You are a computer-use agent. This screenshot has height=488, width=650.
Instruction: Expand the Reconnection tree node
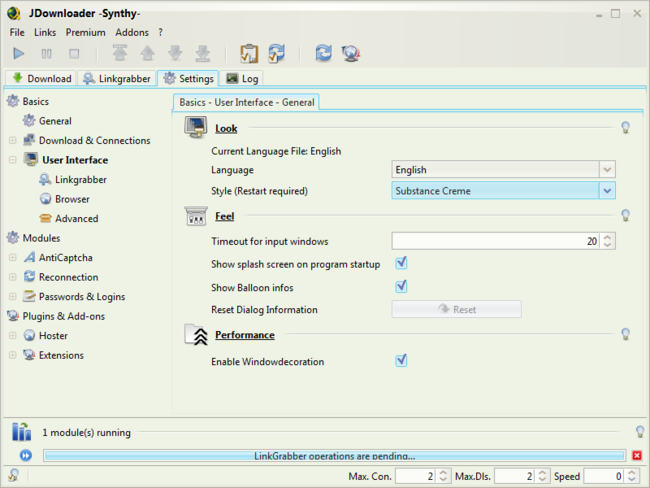[x=12, y=277]
